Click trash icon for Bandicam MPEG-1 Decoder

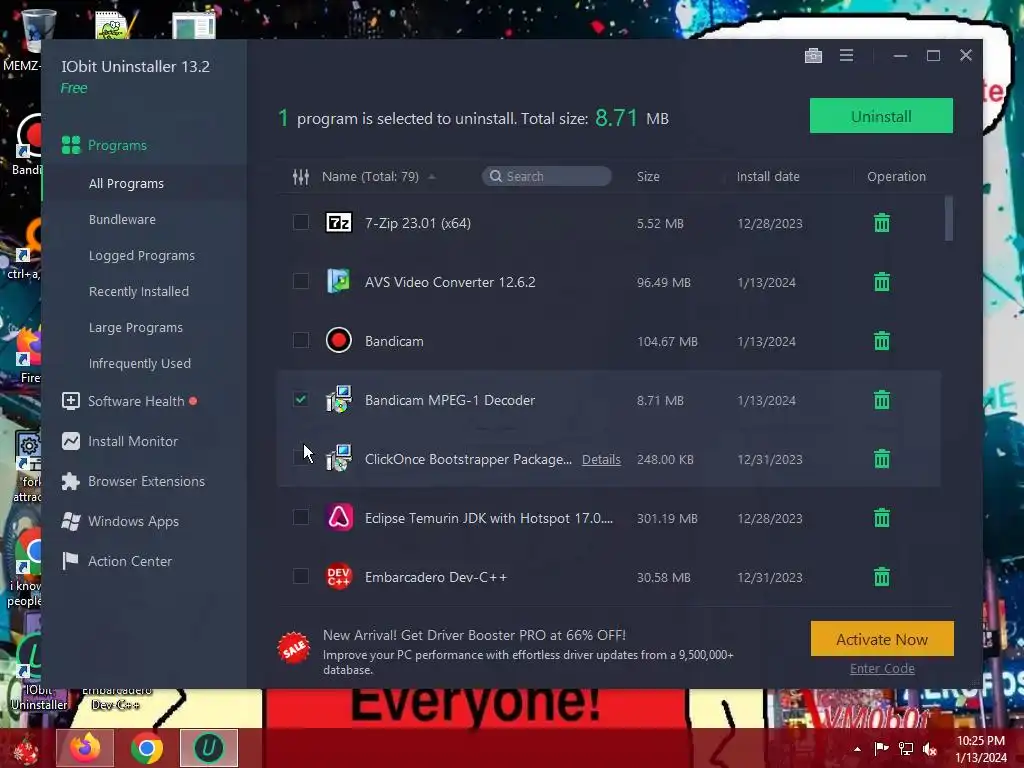click(x=882, y=400)
